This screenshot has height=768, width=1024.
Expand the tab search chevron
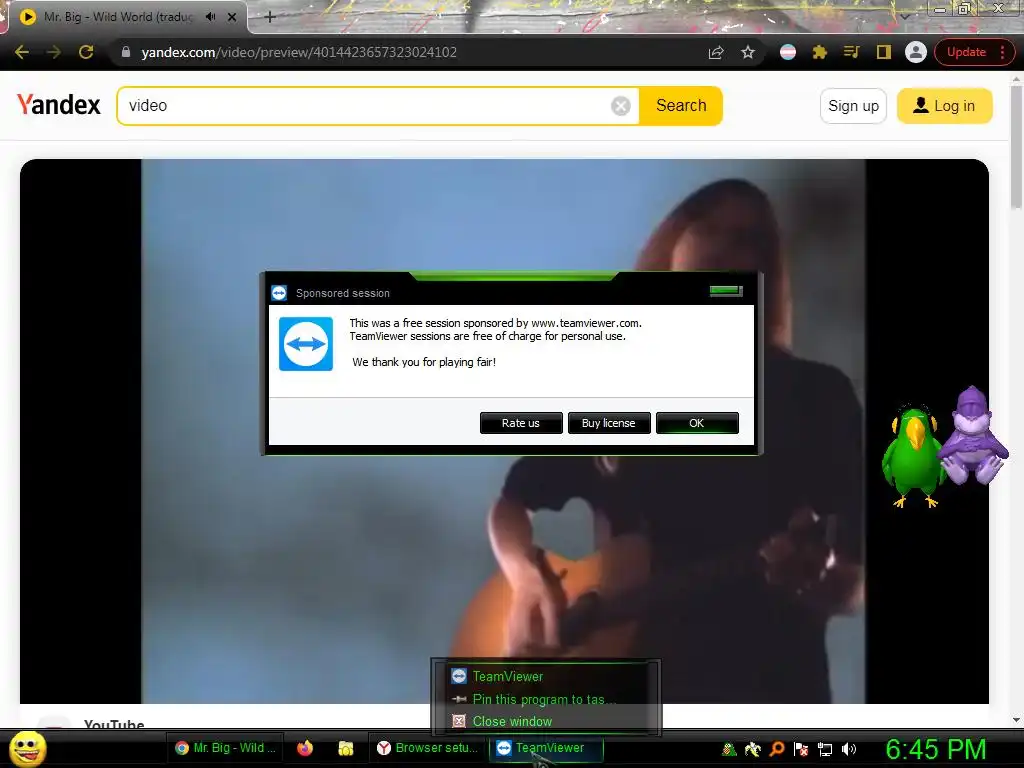[904, 16]
